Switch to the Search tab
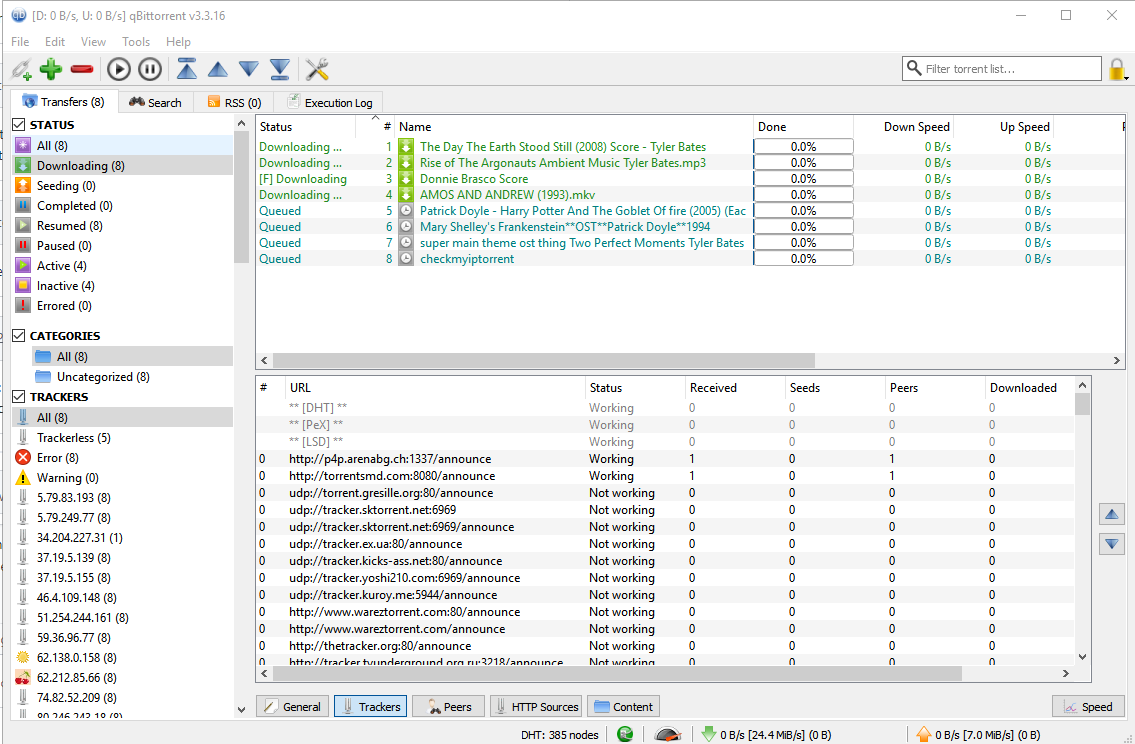Viewport: 1135px width, 744px height. pos(156,103)
